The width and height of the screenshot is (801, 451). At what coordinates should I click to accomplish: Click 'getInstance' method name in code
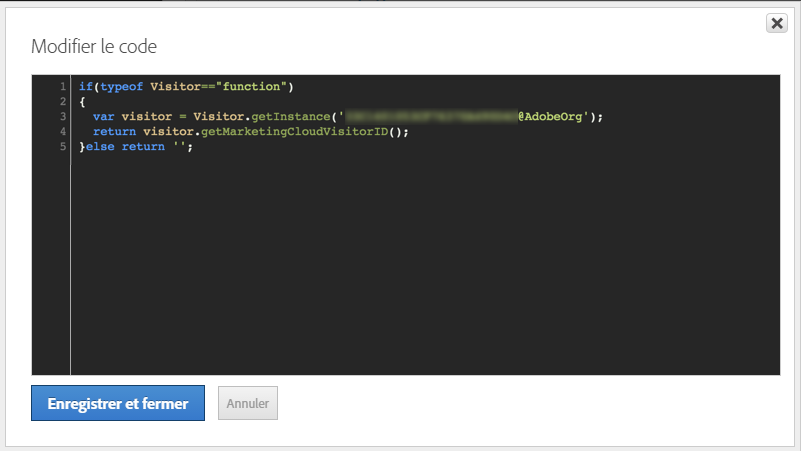tap(291, 116)
